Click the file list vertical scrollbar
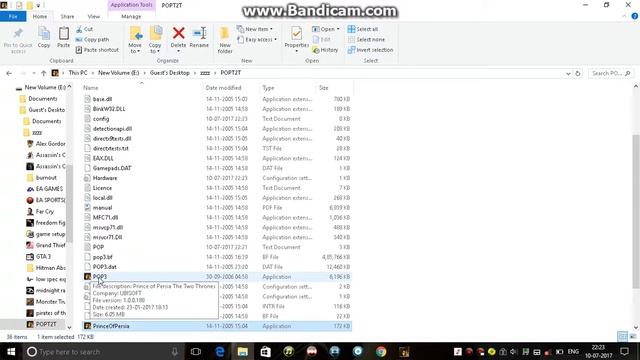 point(636,212)
